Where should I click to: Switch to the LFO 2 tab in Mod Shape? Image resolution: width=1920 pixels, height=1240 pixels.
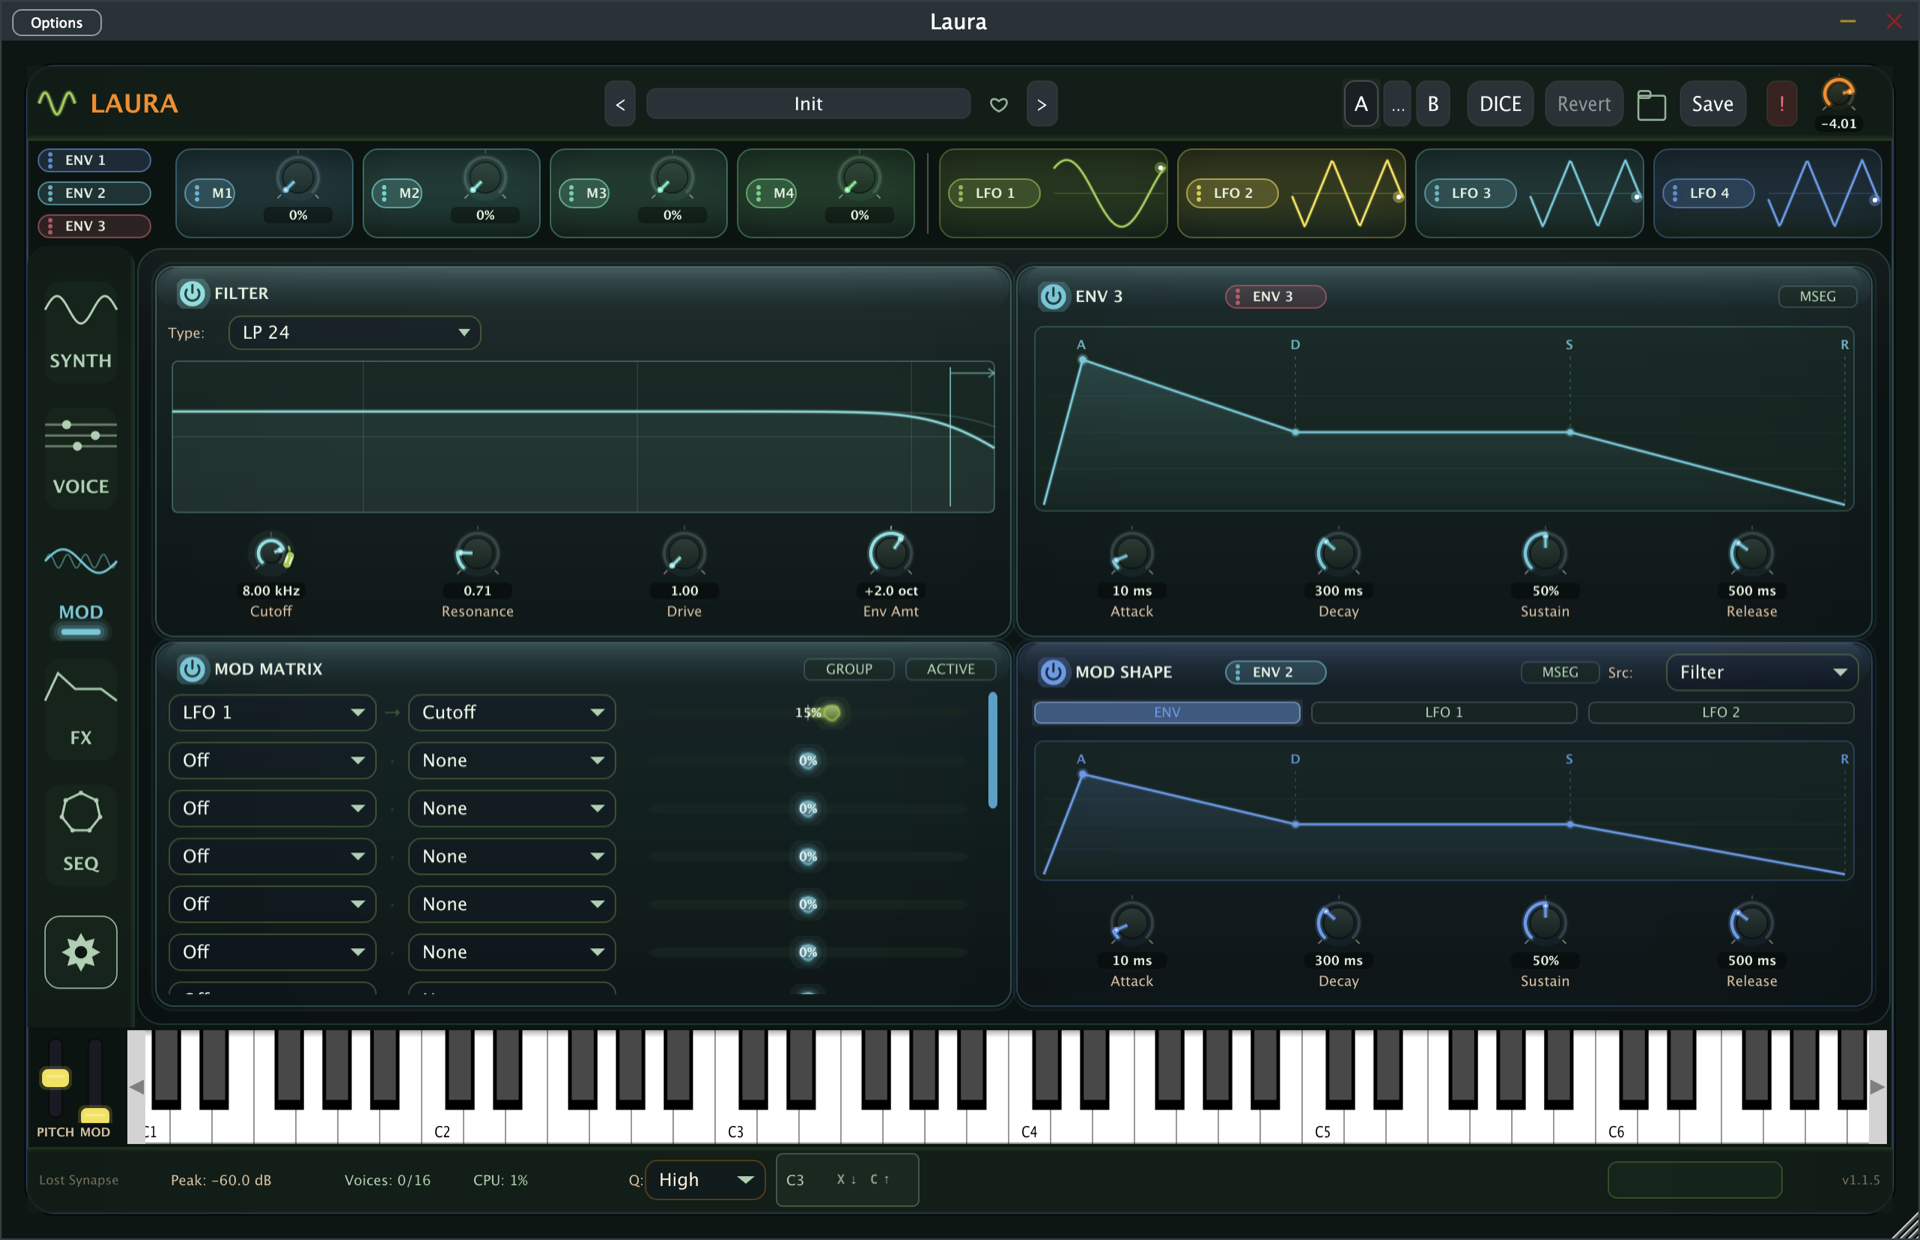(x=1720, y=712)
